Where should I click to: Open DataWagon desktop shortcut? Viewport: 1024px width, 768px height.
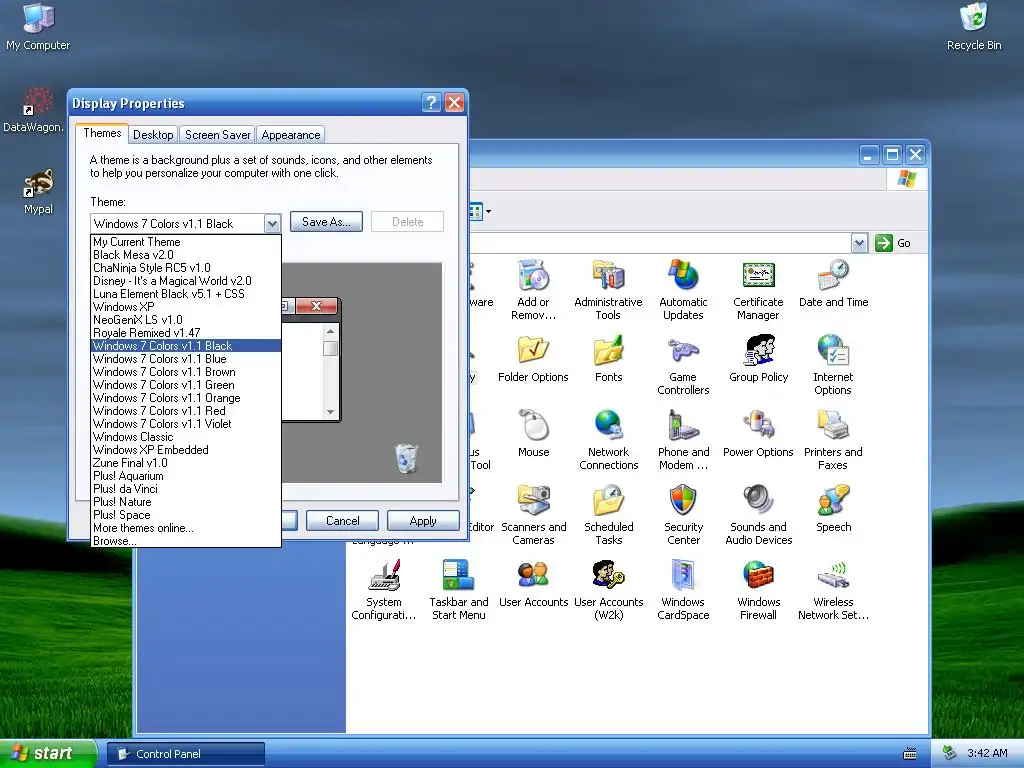[33, 110]
